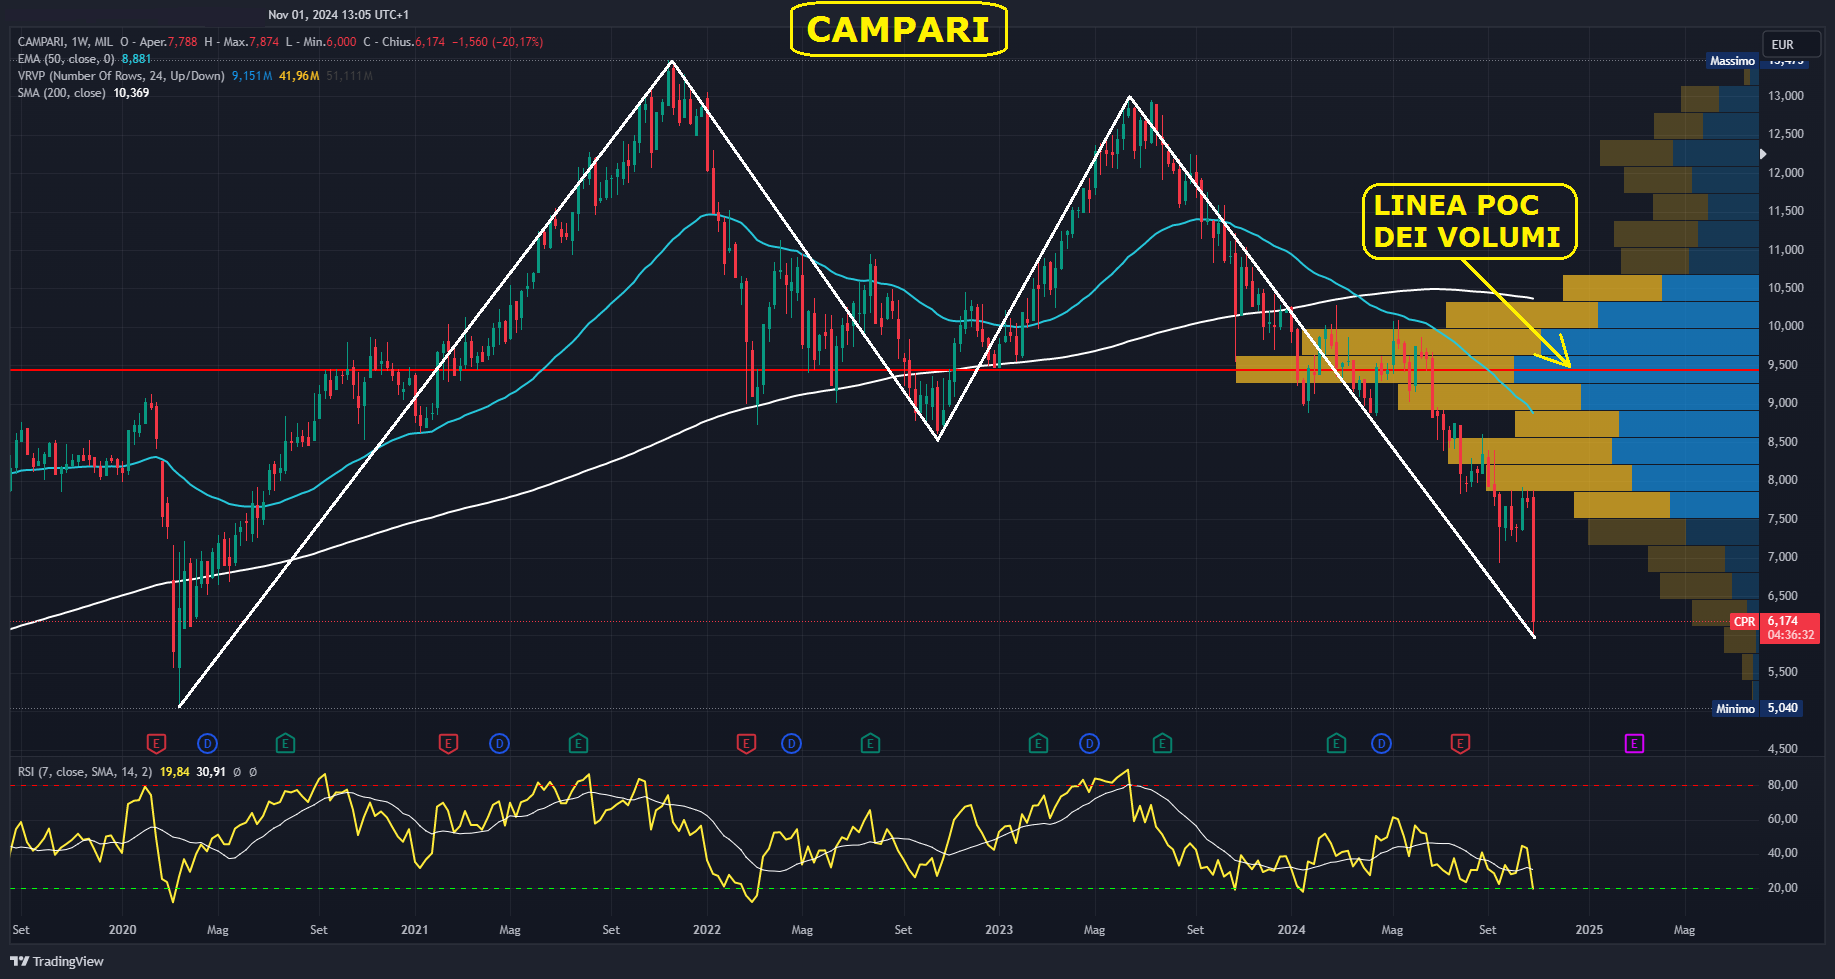Click the 2025 label on time axis

click(x=1589, y=930)
